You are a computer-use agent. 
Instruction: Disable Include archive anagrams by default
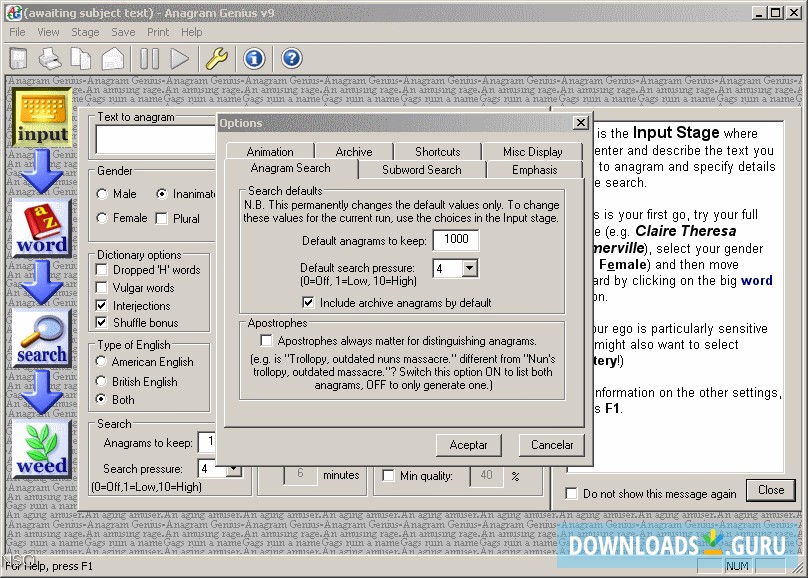pos(309,302)
